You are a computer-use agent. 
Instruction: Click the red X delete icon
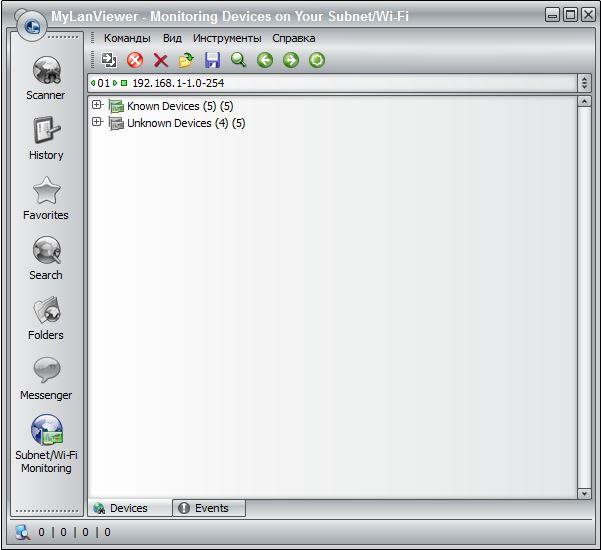tap(161, 60)
